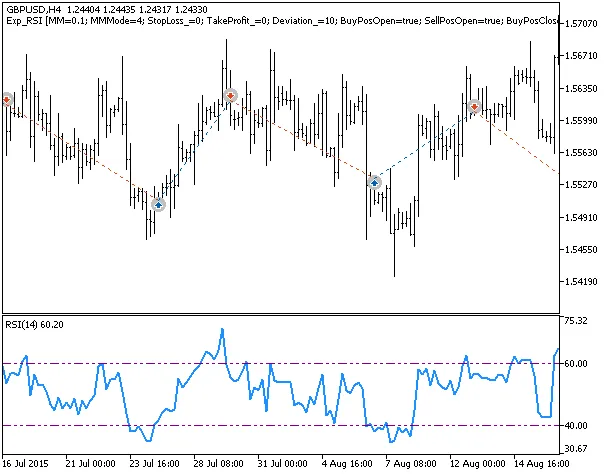Click the 40.00 RSI level label
This screenshot has width=611, height=474.
576,425
